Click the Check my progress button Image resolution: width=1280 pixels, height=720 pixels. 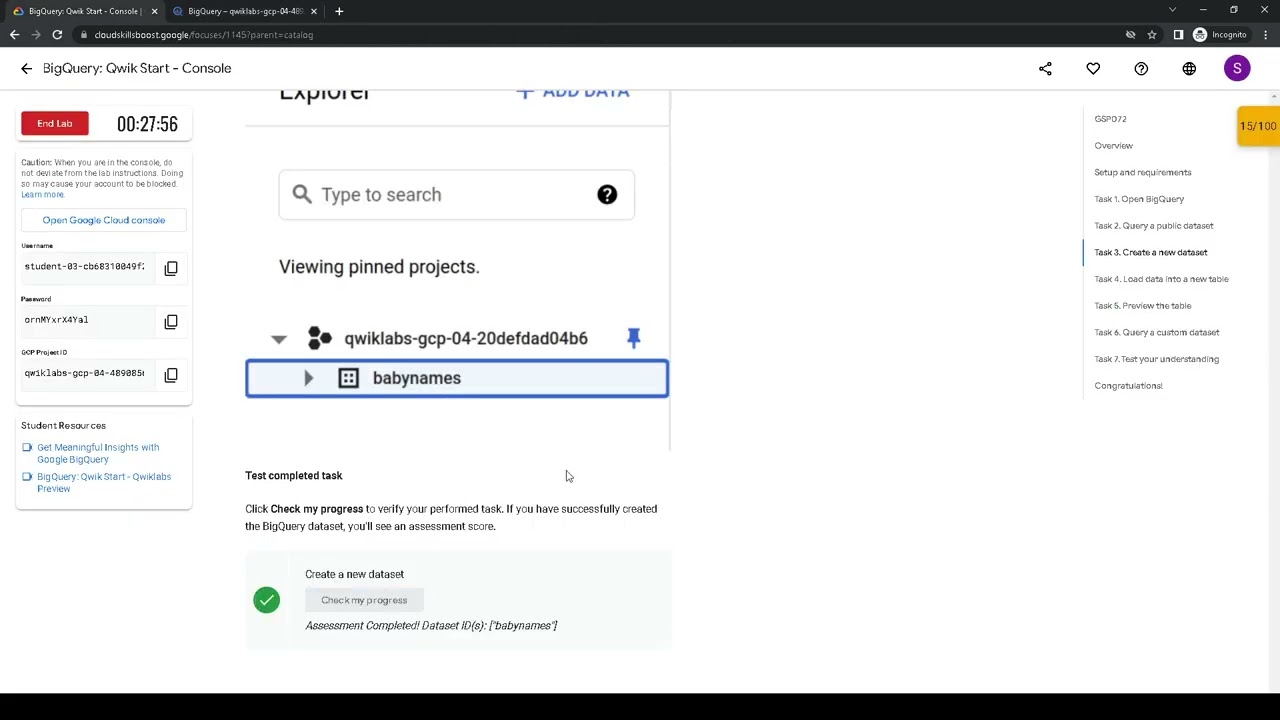click(364, 600)
